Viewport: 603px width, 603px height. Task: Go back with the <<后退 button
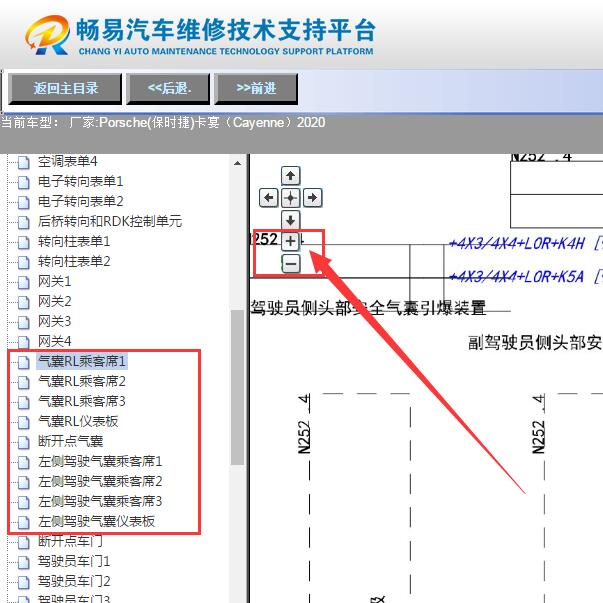click(x=168, y=89)
